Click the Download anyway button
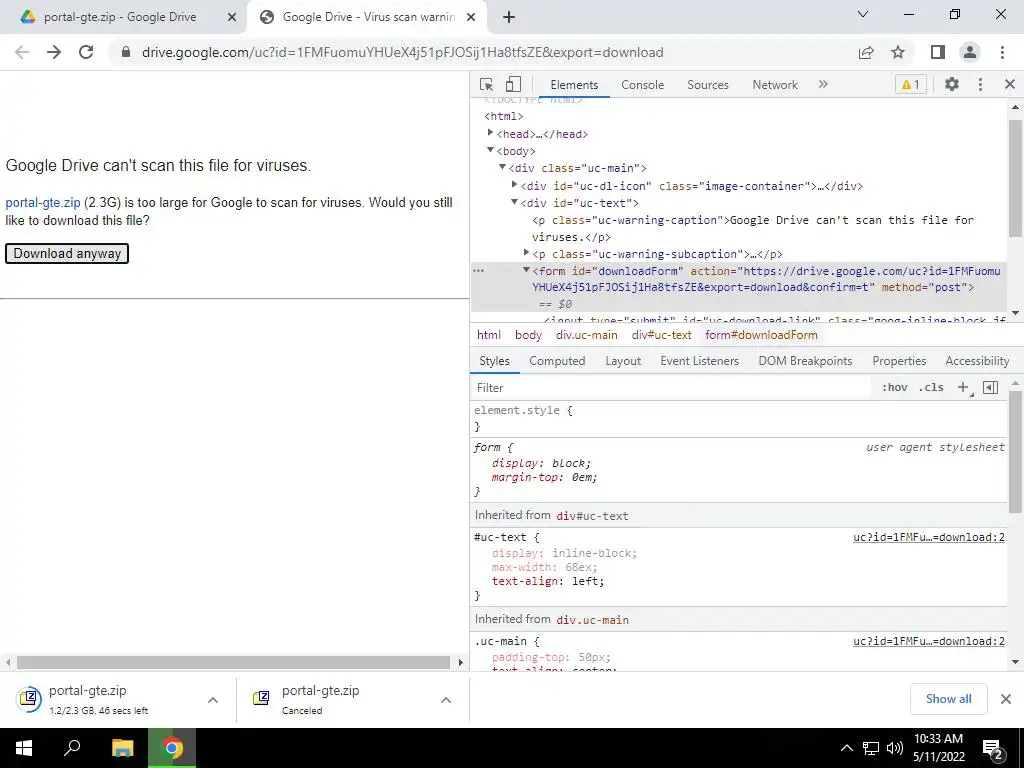1024x768 pixels. (x=67, y=253)
